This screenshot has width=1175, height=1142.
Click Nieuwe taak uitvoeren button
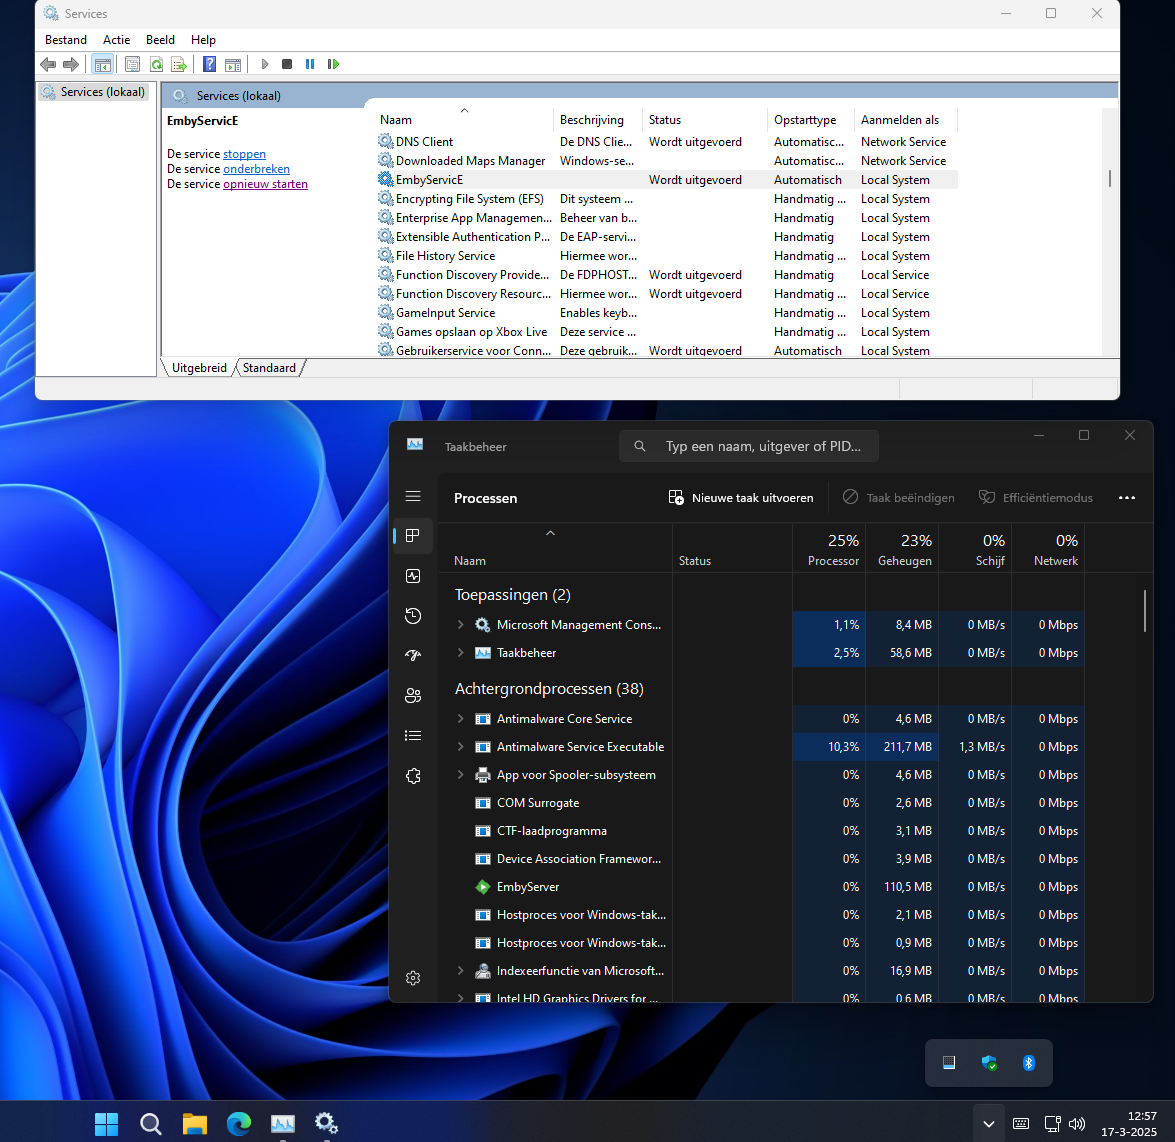coord(741,498)
